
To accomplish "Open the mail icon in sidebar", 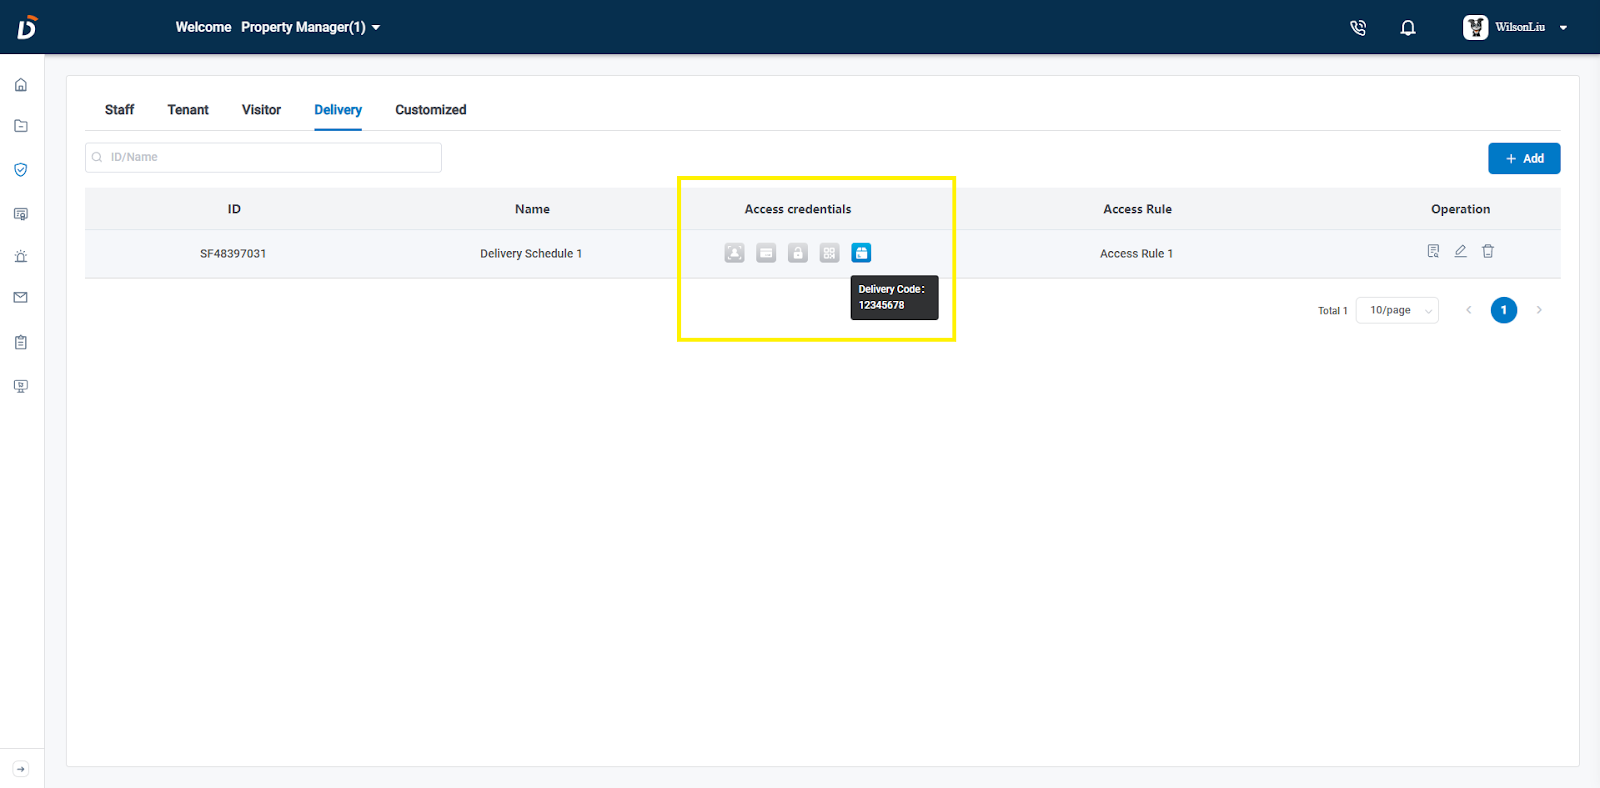I will (21, 297).
